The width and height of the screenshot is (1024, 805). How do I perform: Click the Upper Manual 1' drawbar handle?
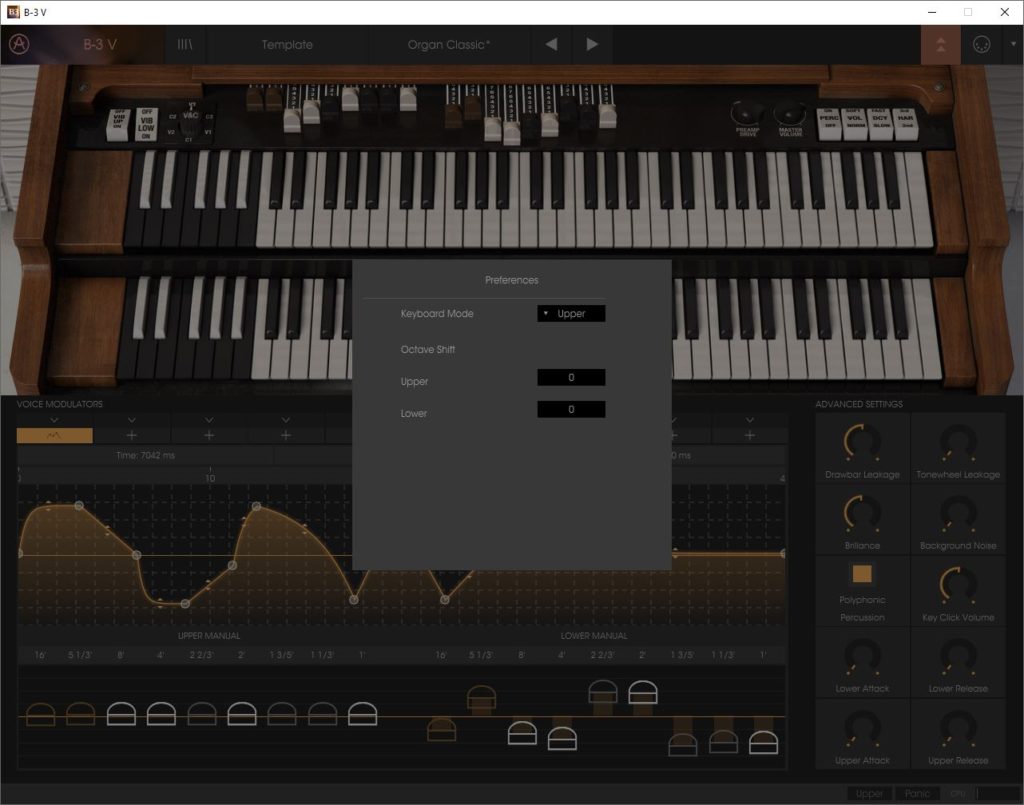362,714
